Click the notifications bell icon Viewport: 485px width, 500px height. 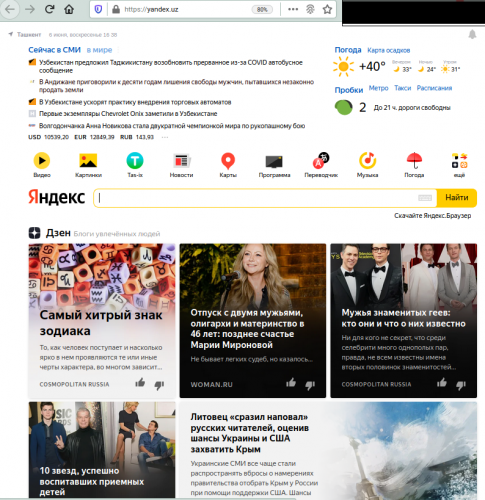pos(472,34)
